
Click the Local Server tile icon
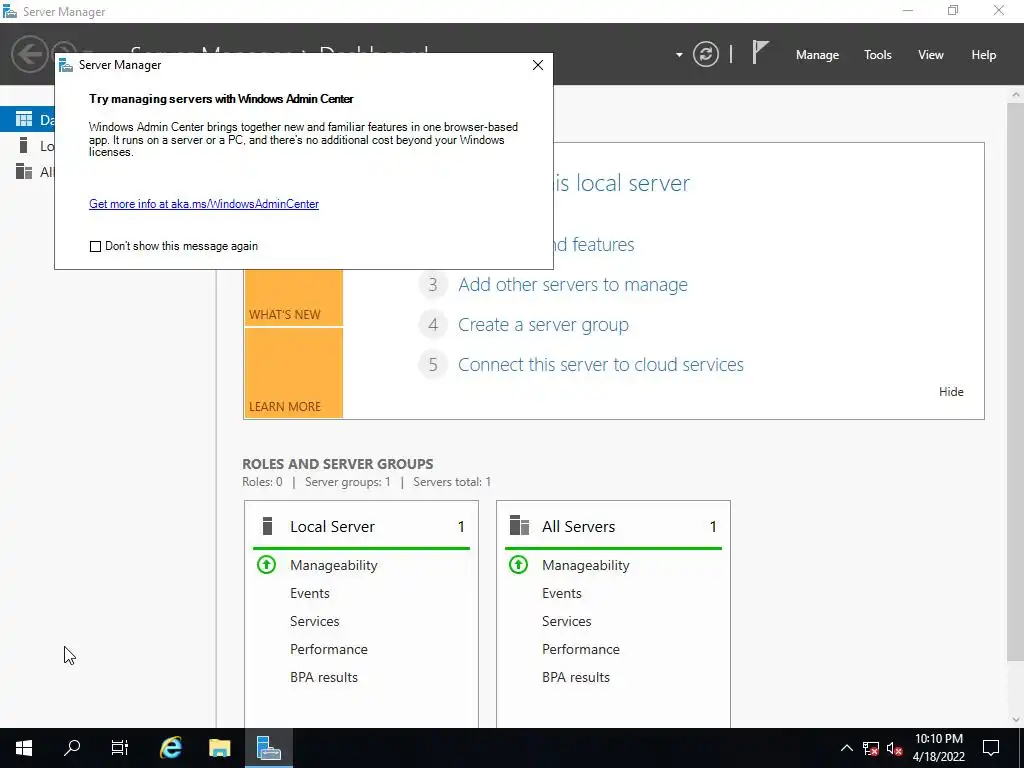267,526
